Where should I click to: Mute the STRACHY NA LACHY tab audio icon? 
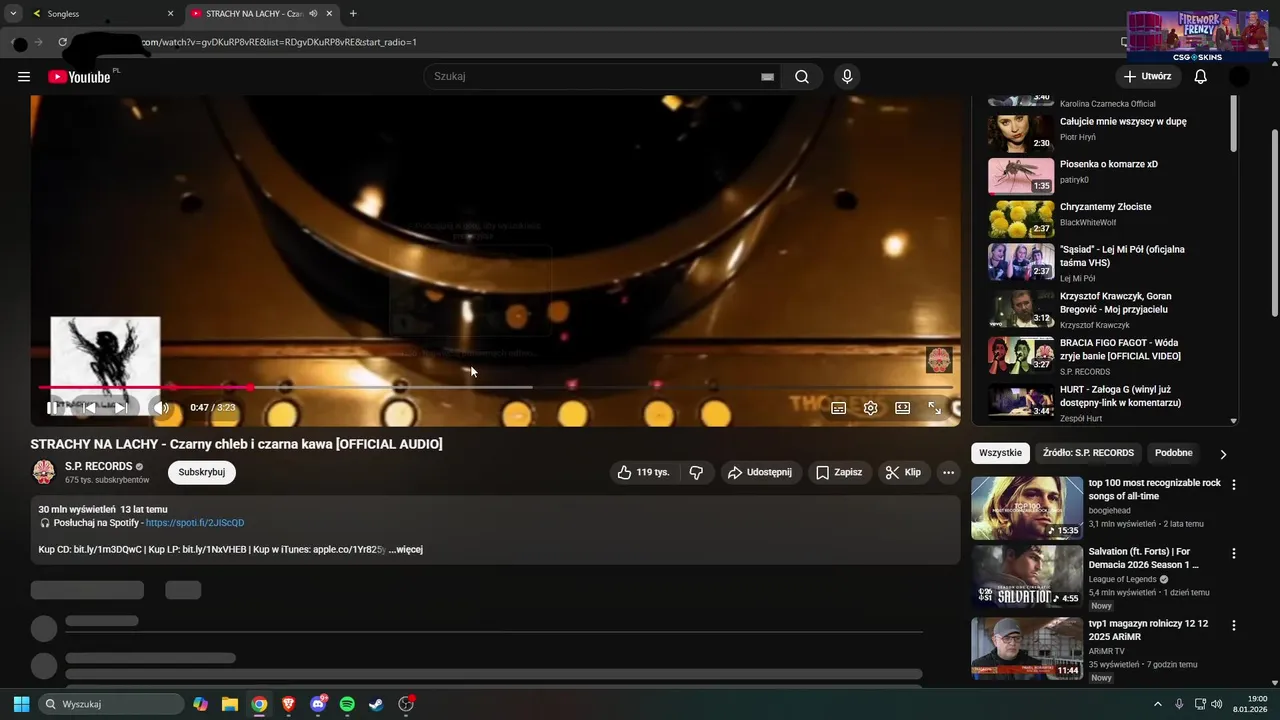(x=313, y=14)
